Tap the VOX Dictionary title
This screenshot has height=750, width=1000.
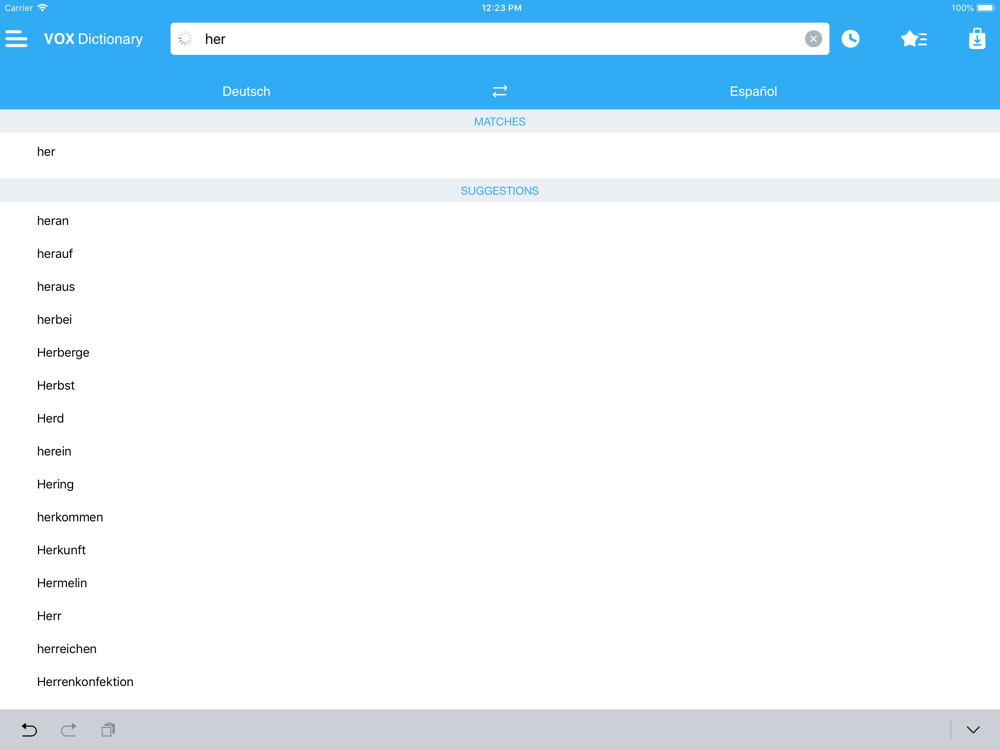click(x=93, y=39)
